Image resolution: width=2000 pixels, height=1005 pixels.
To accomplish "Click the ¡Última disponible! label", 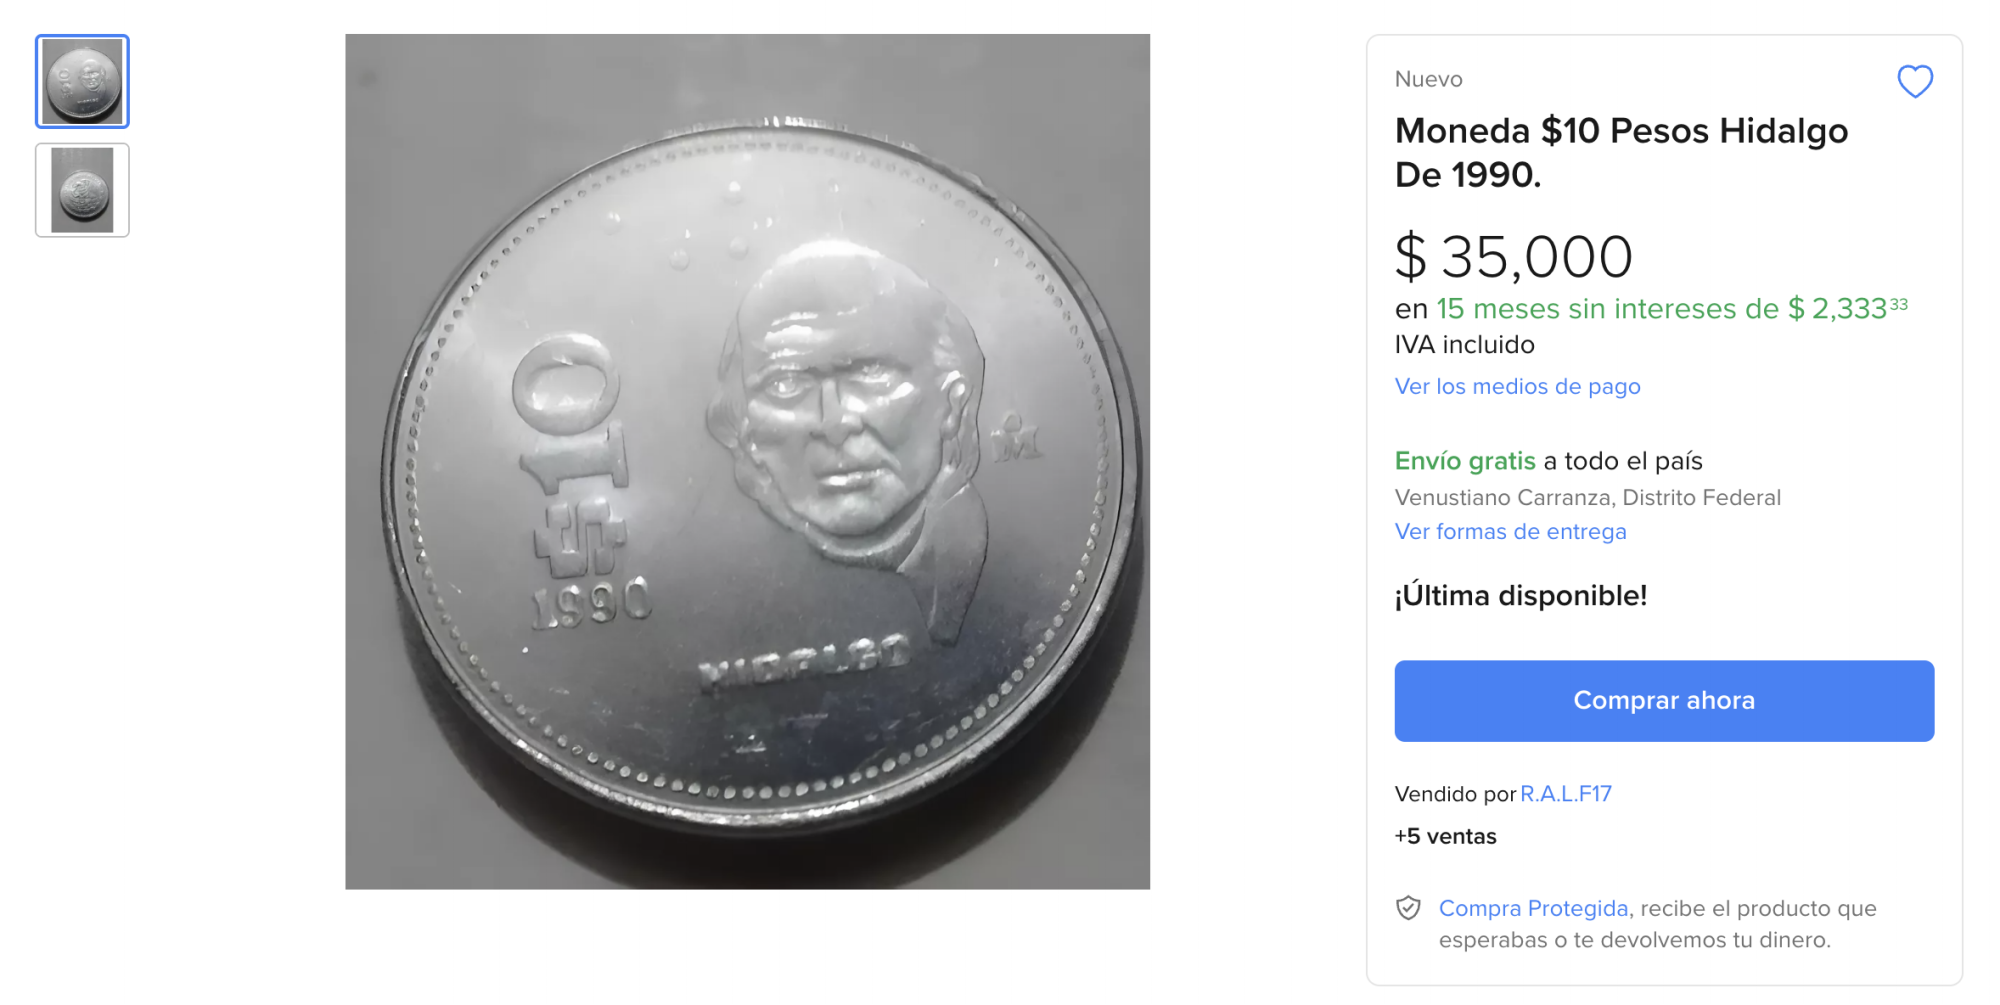I will pyautogui.click(x=1521, y=596).
